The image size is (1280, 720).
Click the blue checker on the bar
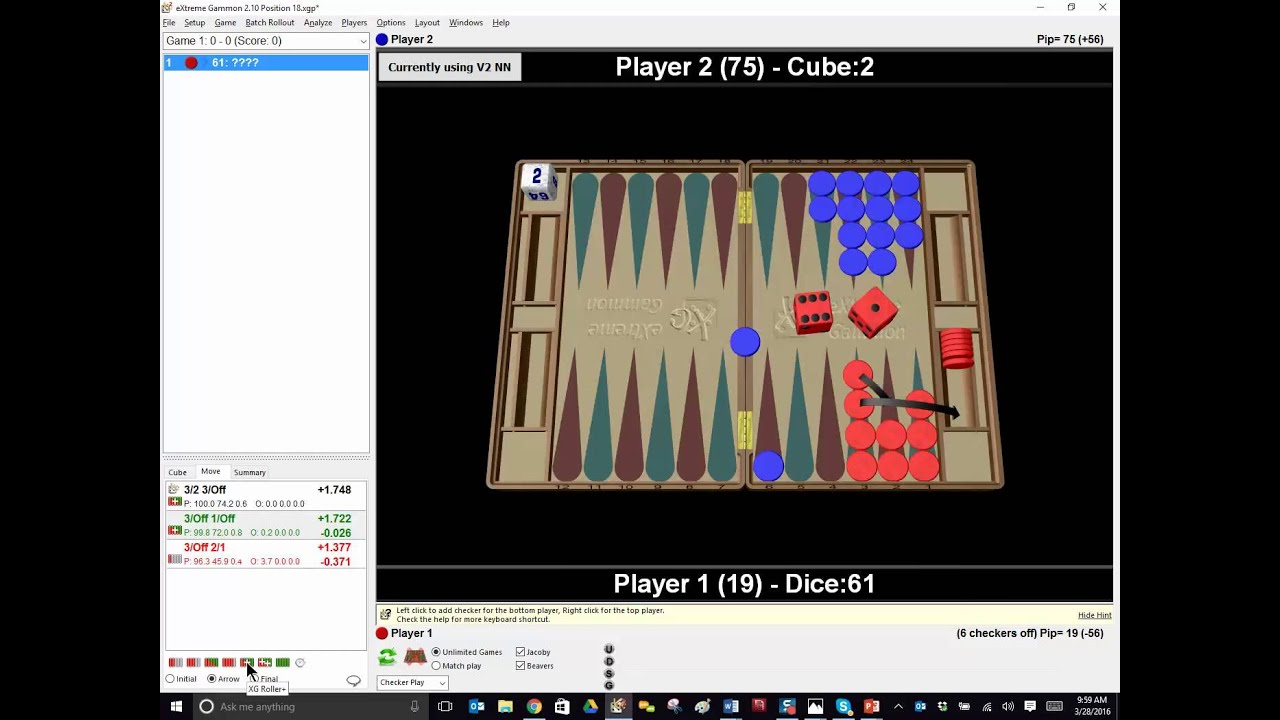tap(745, 342)
